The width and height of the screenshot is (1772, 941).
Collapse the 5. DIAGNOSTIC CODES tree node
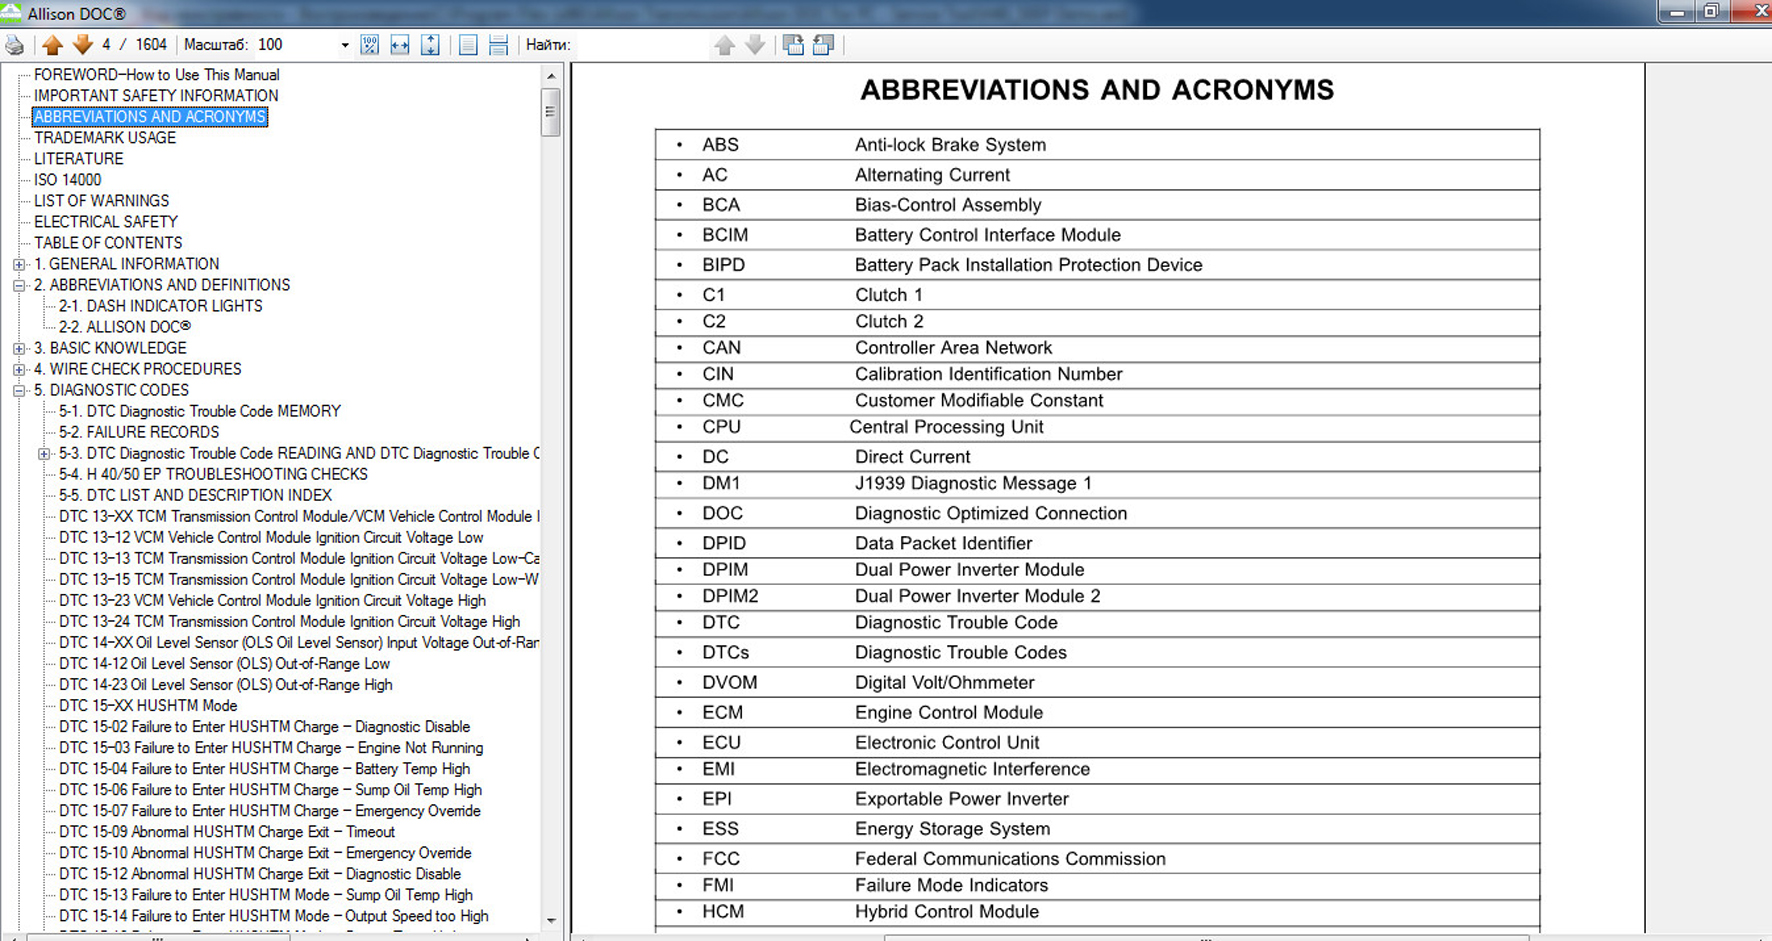tap(19, 391)
